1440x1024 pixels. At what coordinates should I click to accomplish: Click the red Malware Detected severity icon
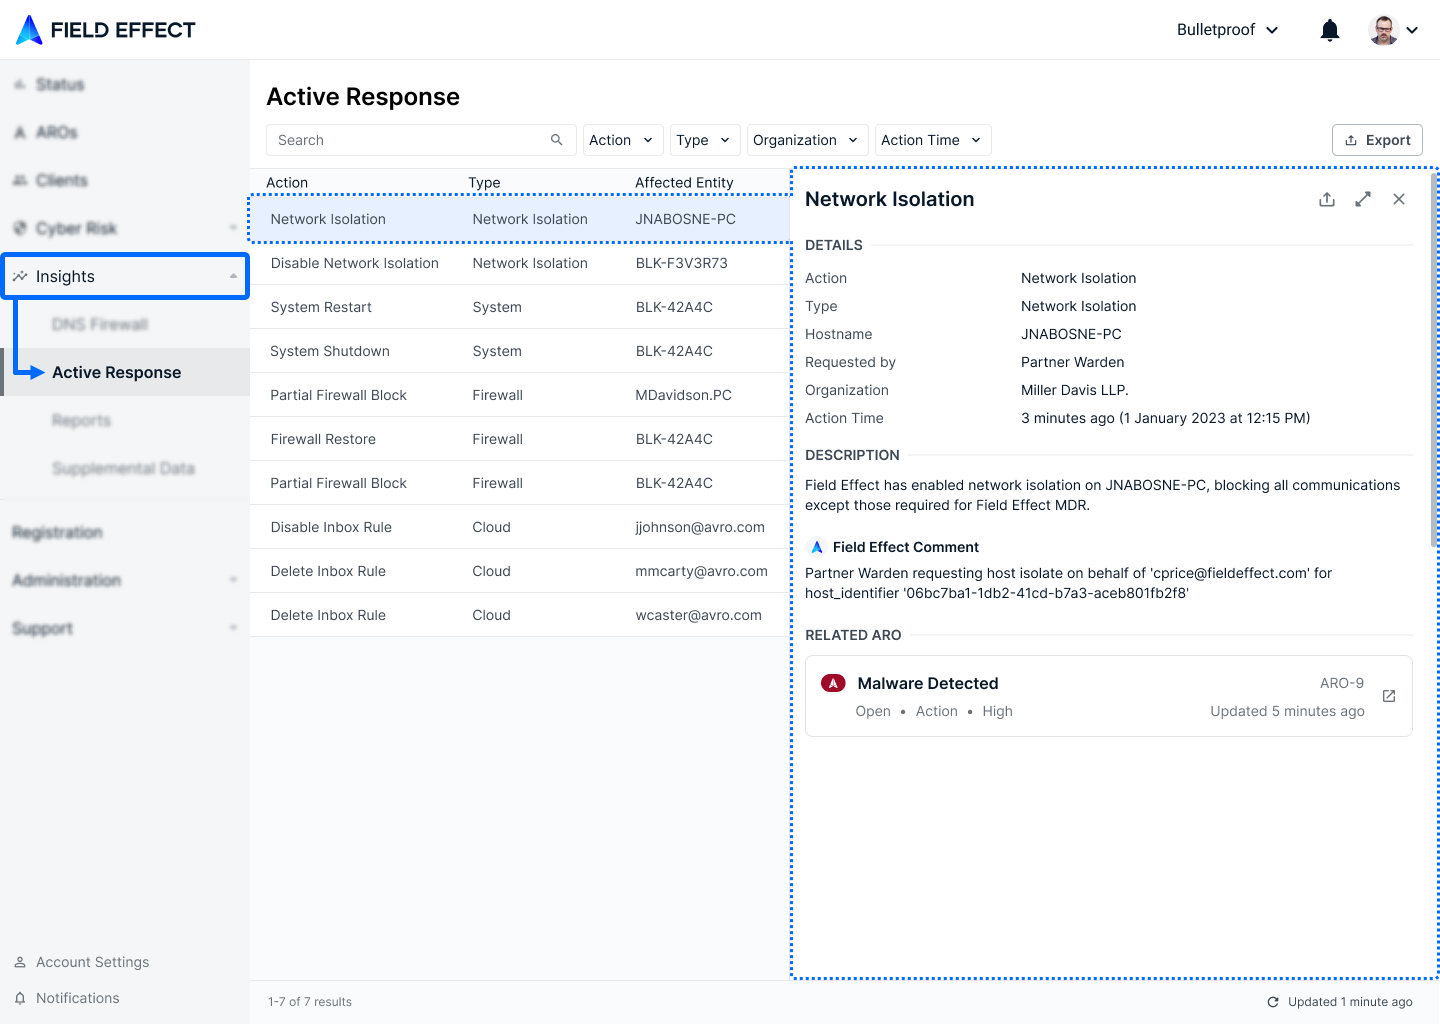[833, 683]
